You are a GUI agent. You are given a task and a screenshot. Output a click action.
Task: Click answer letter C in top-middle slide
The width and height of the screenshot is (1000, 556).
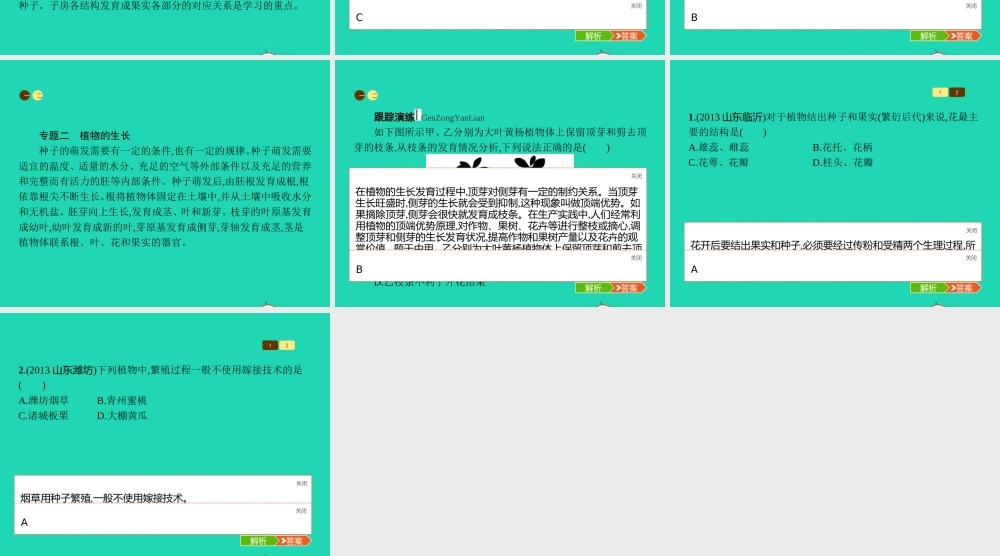click(359, 17)
